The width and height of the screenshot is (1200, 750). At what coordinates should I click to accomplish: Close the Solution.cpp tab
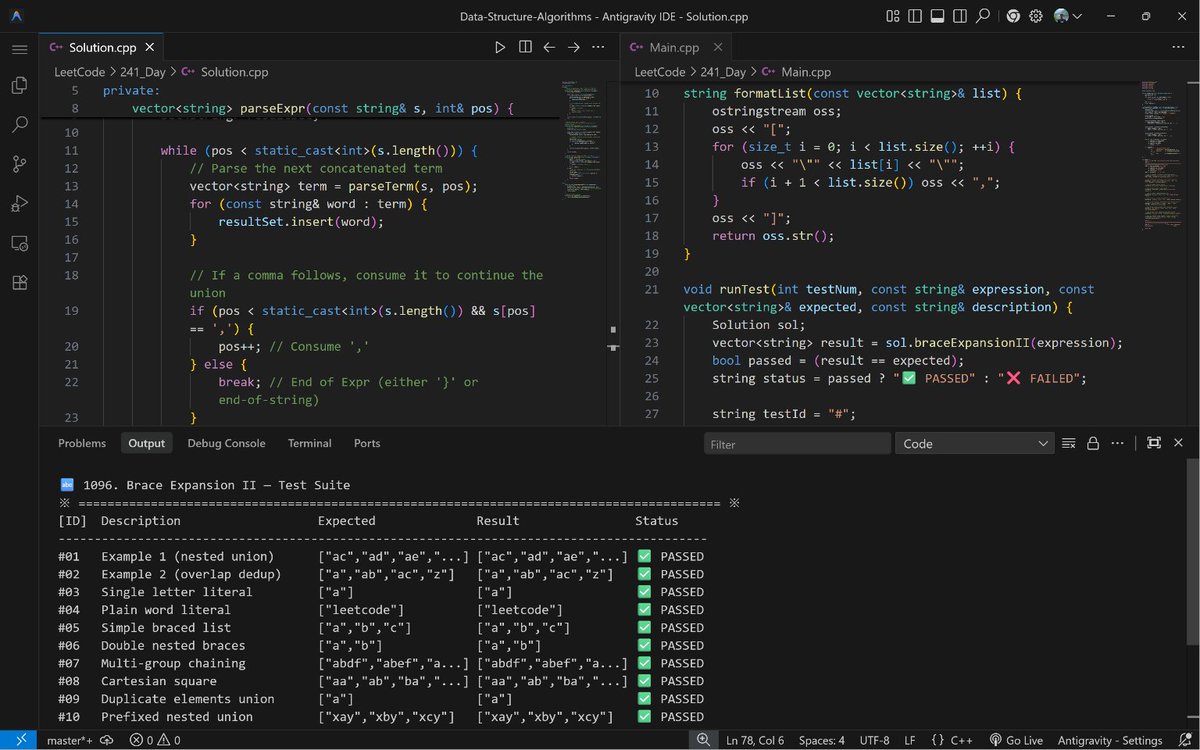(150, 47)
